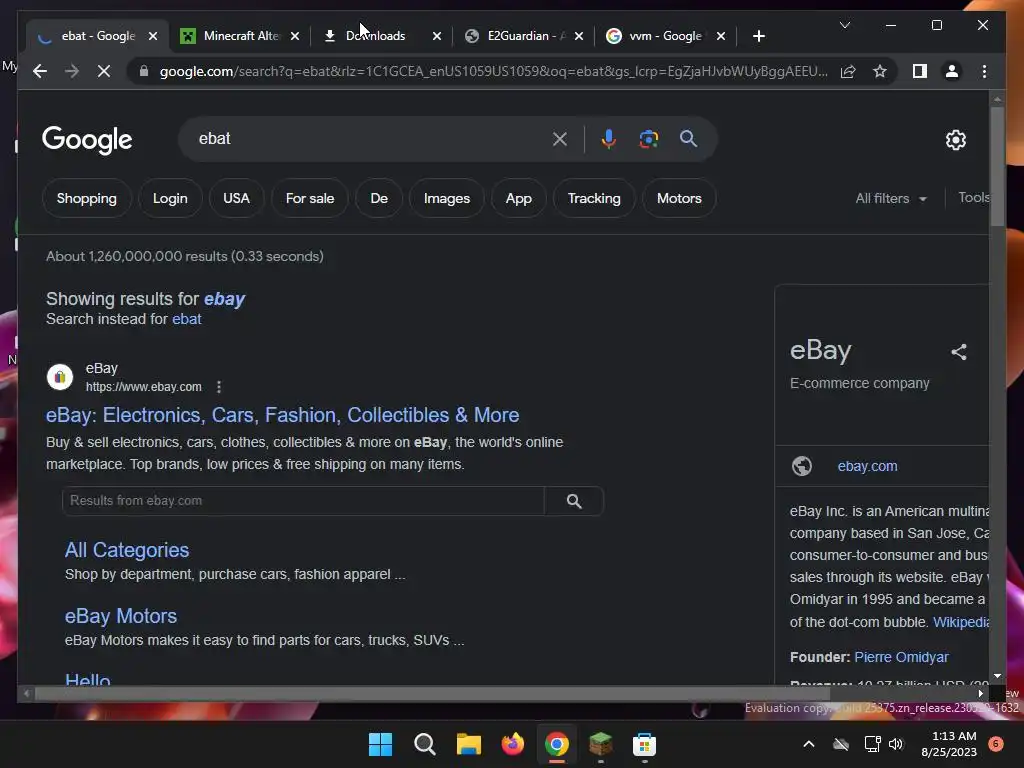Screen dimensions: 1024x768
Task: Apply the USA search chip
Action: 236,199
